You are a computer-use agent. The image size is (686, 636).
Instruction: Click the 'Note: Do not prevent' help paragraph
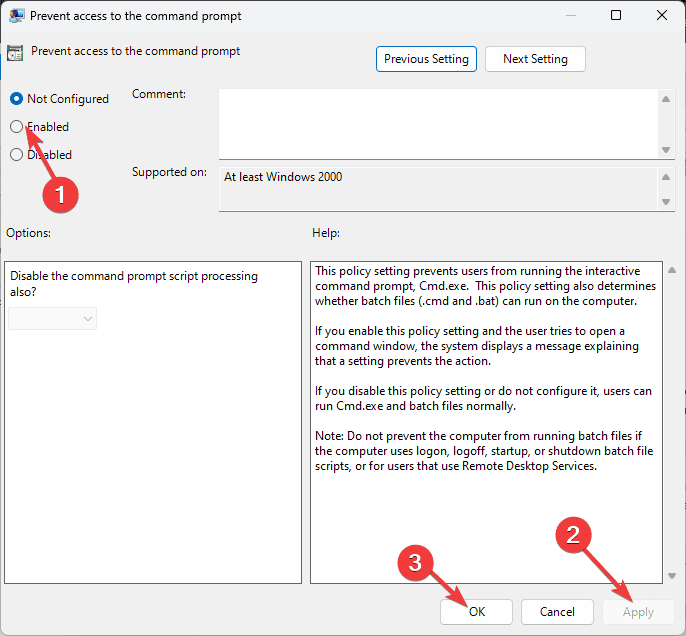(x=484, y=451)
